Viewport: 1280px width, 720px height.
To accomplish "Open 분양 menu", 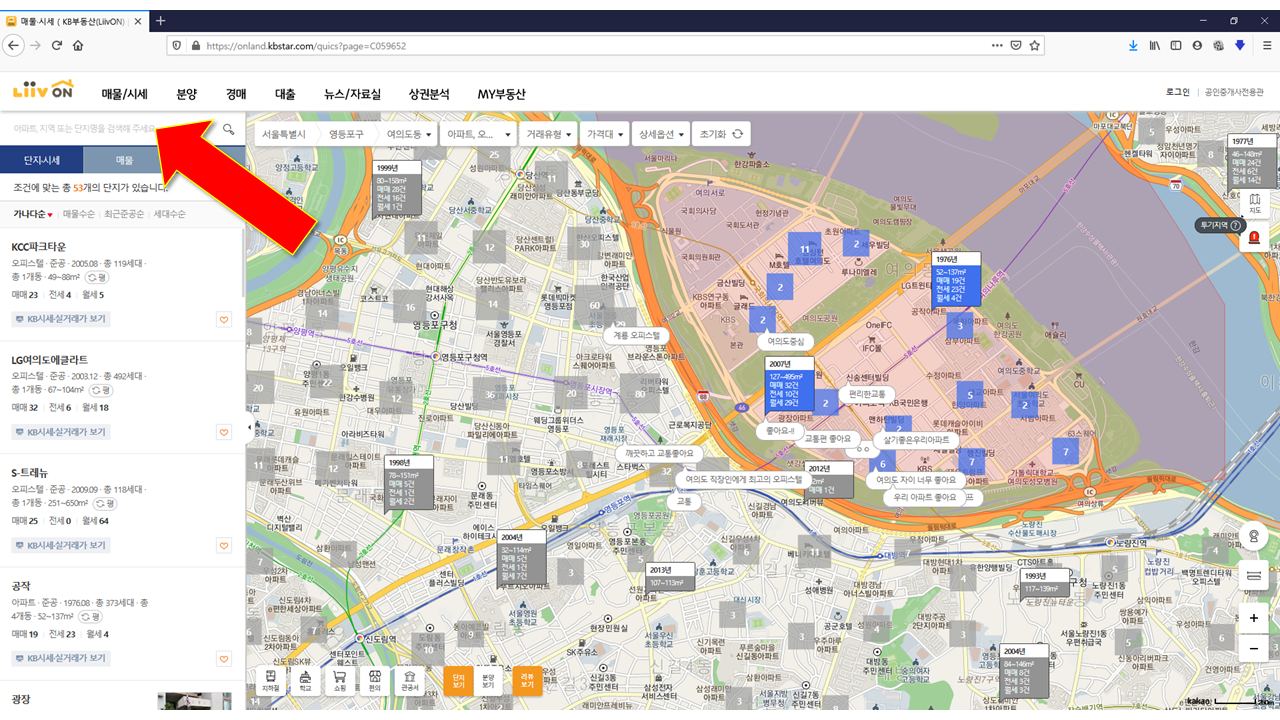I will [x=187, y=94].
